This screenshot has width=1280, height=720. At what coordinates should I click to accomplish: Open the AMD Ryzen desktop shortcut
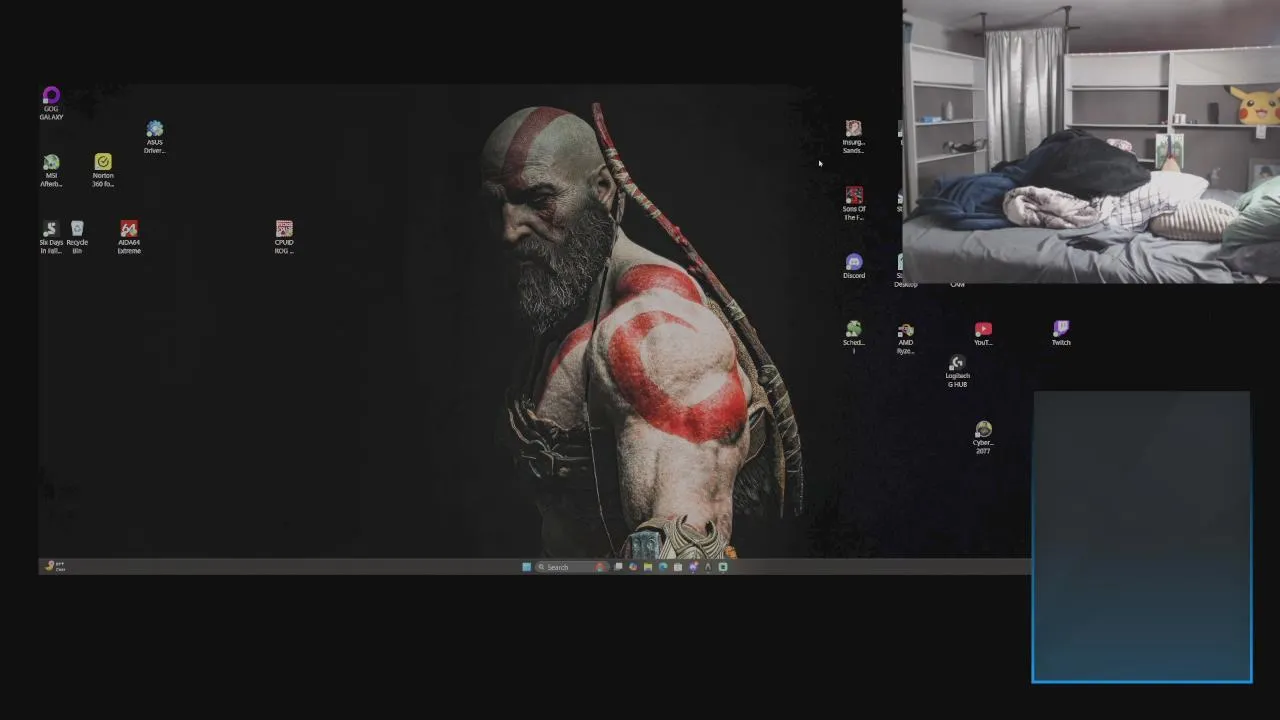click(905, 339)
